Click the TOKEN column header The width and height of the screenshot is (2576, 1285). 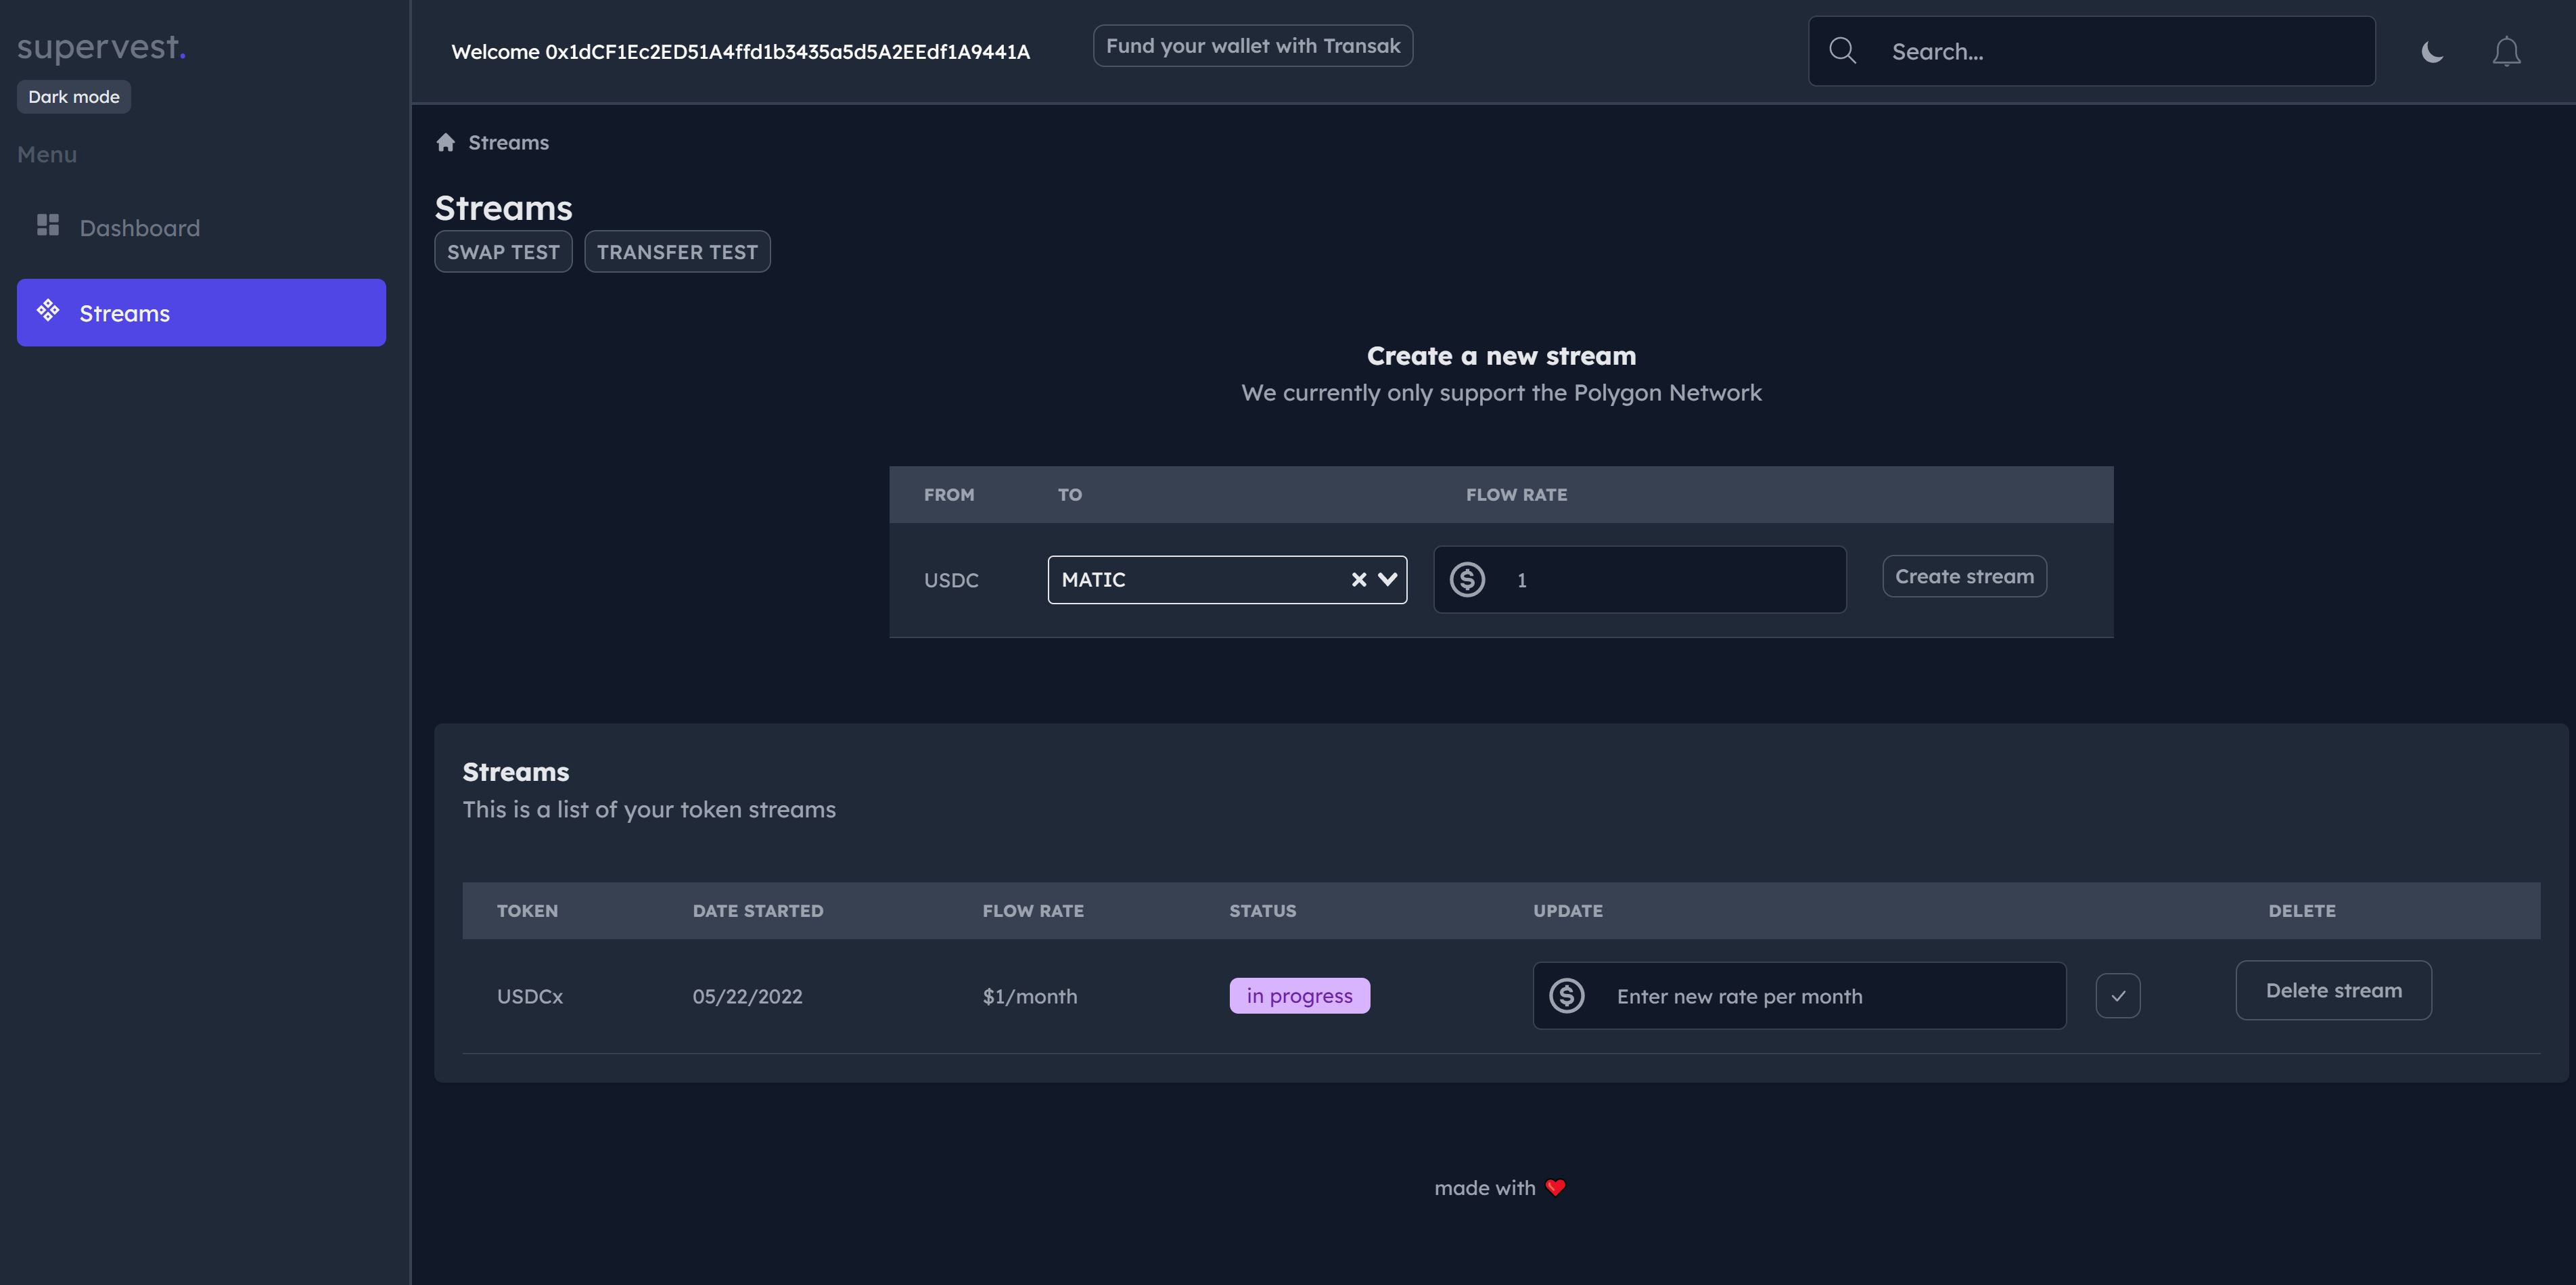coord(527,910)
